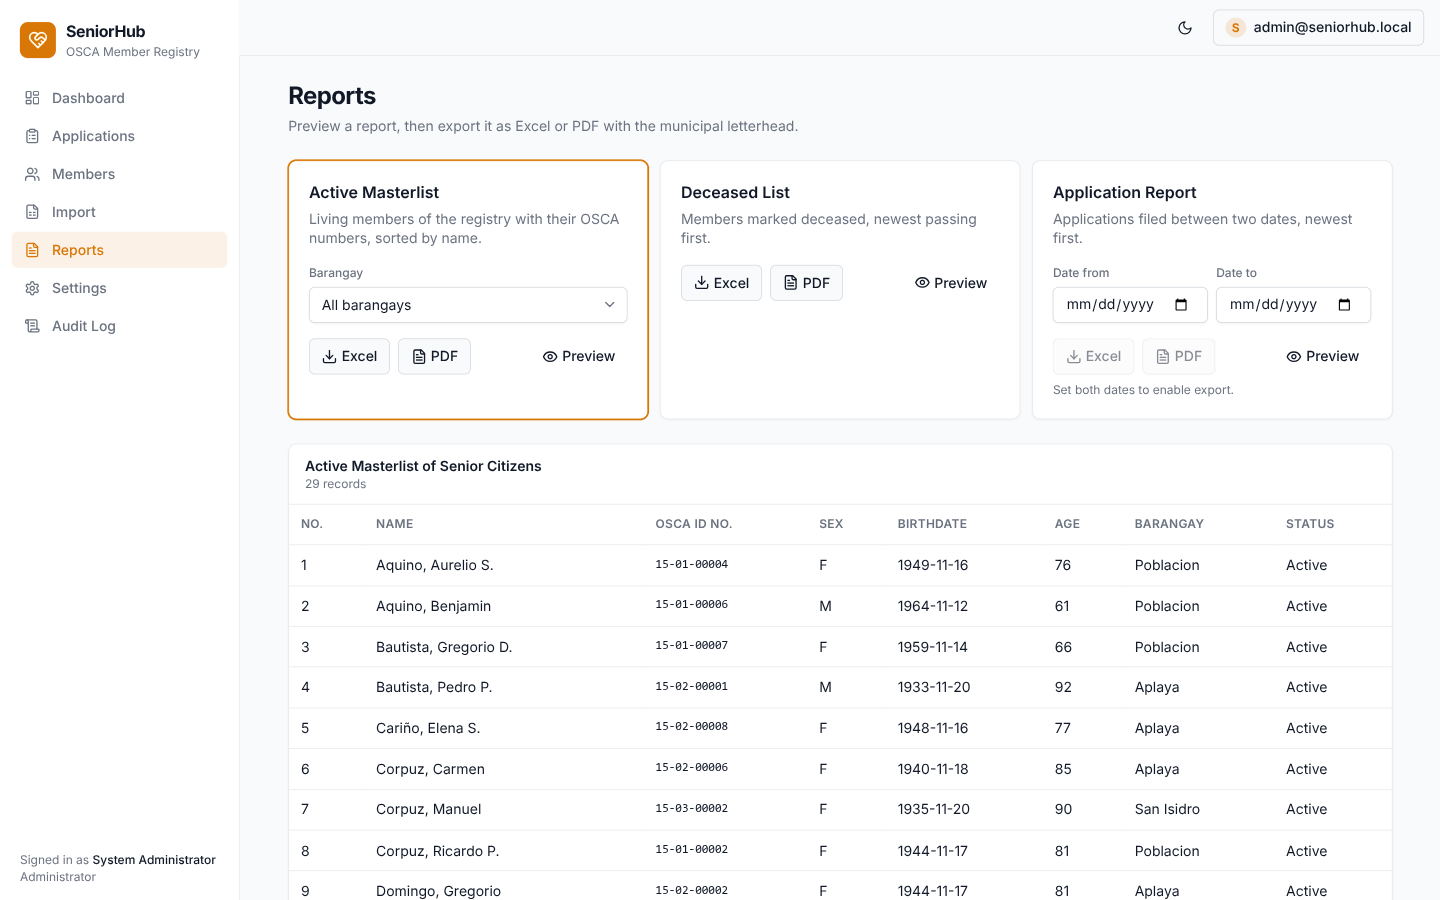
Task: Download the Deceased List as PDF
Action: (x=806, y=283)
